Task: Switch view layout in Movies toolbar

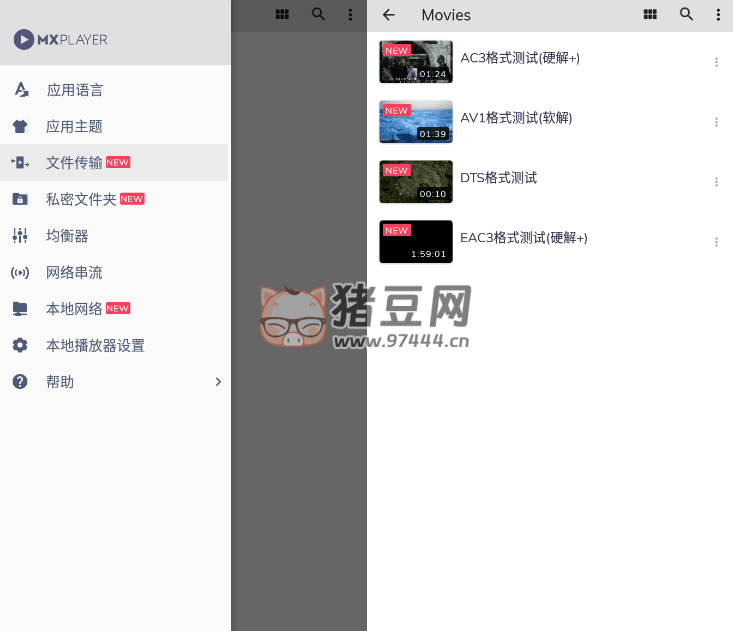Action: point(650,15)
